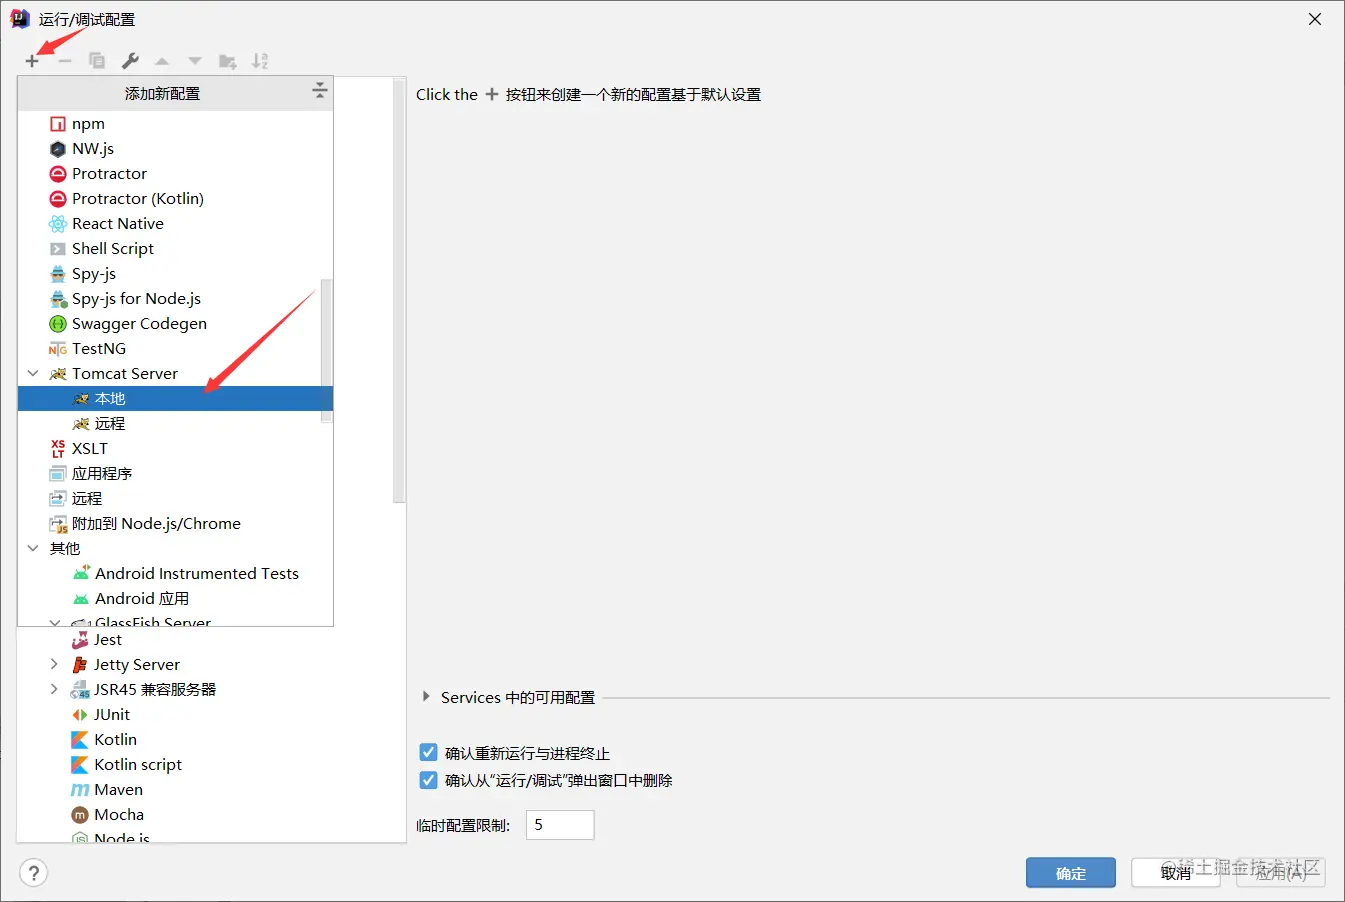
Task: Click the remove configuration minus icon
Action: pyautogui.click(x=65, y=61)
